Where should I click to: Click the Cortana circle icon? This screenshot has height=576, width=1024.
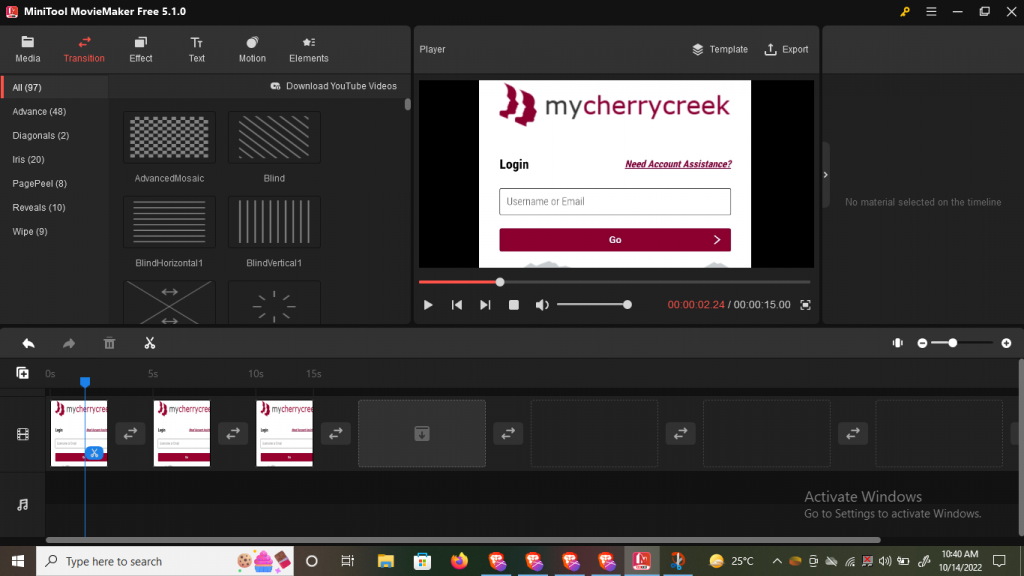(312, 561)
